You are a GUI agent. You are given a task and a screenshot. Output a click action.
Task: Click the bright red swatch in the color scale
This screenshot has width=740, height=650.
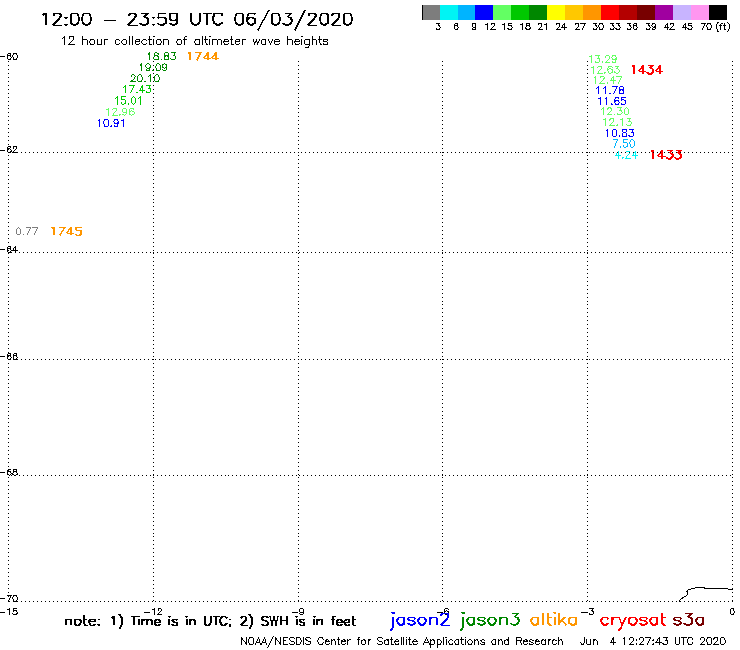coord(610,12)
